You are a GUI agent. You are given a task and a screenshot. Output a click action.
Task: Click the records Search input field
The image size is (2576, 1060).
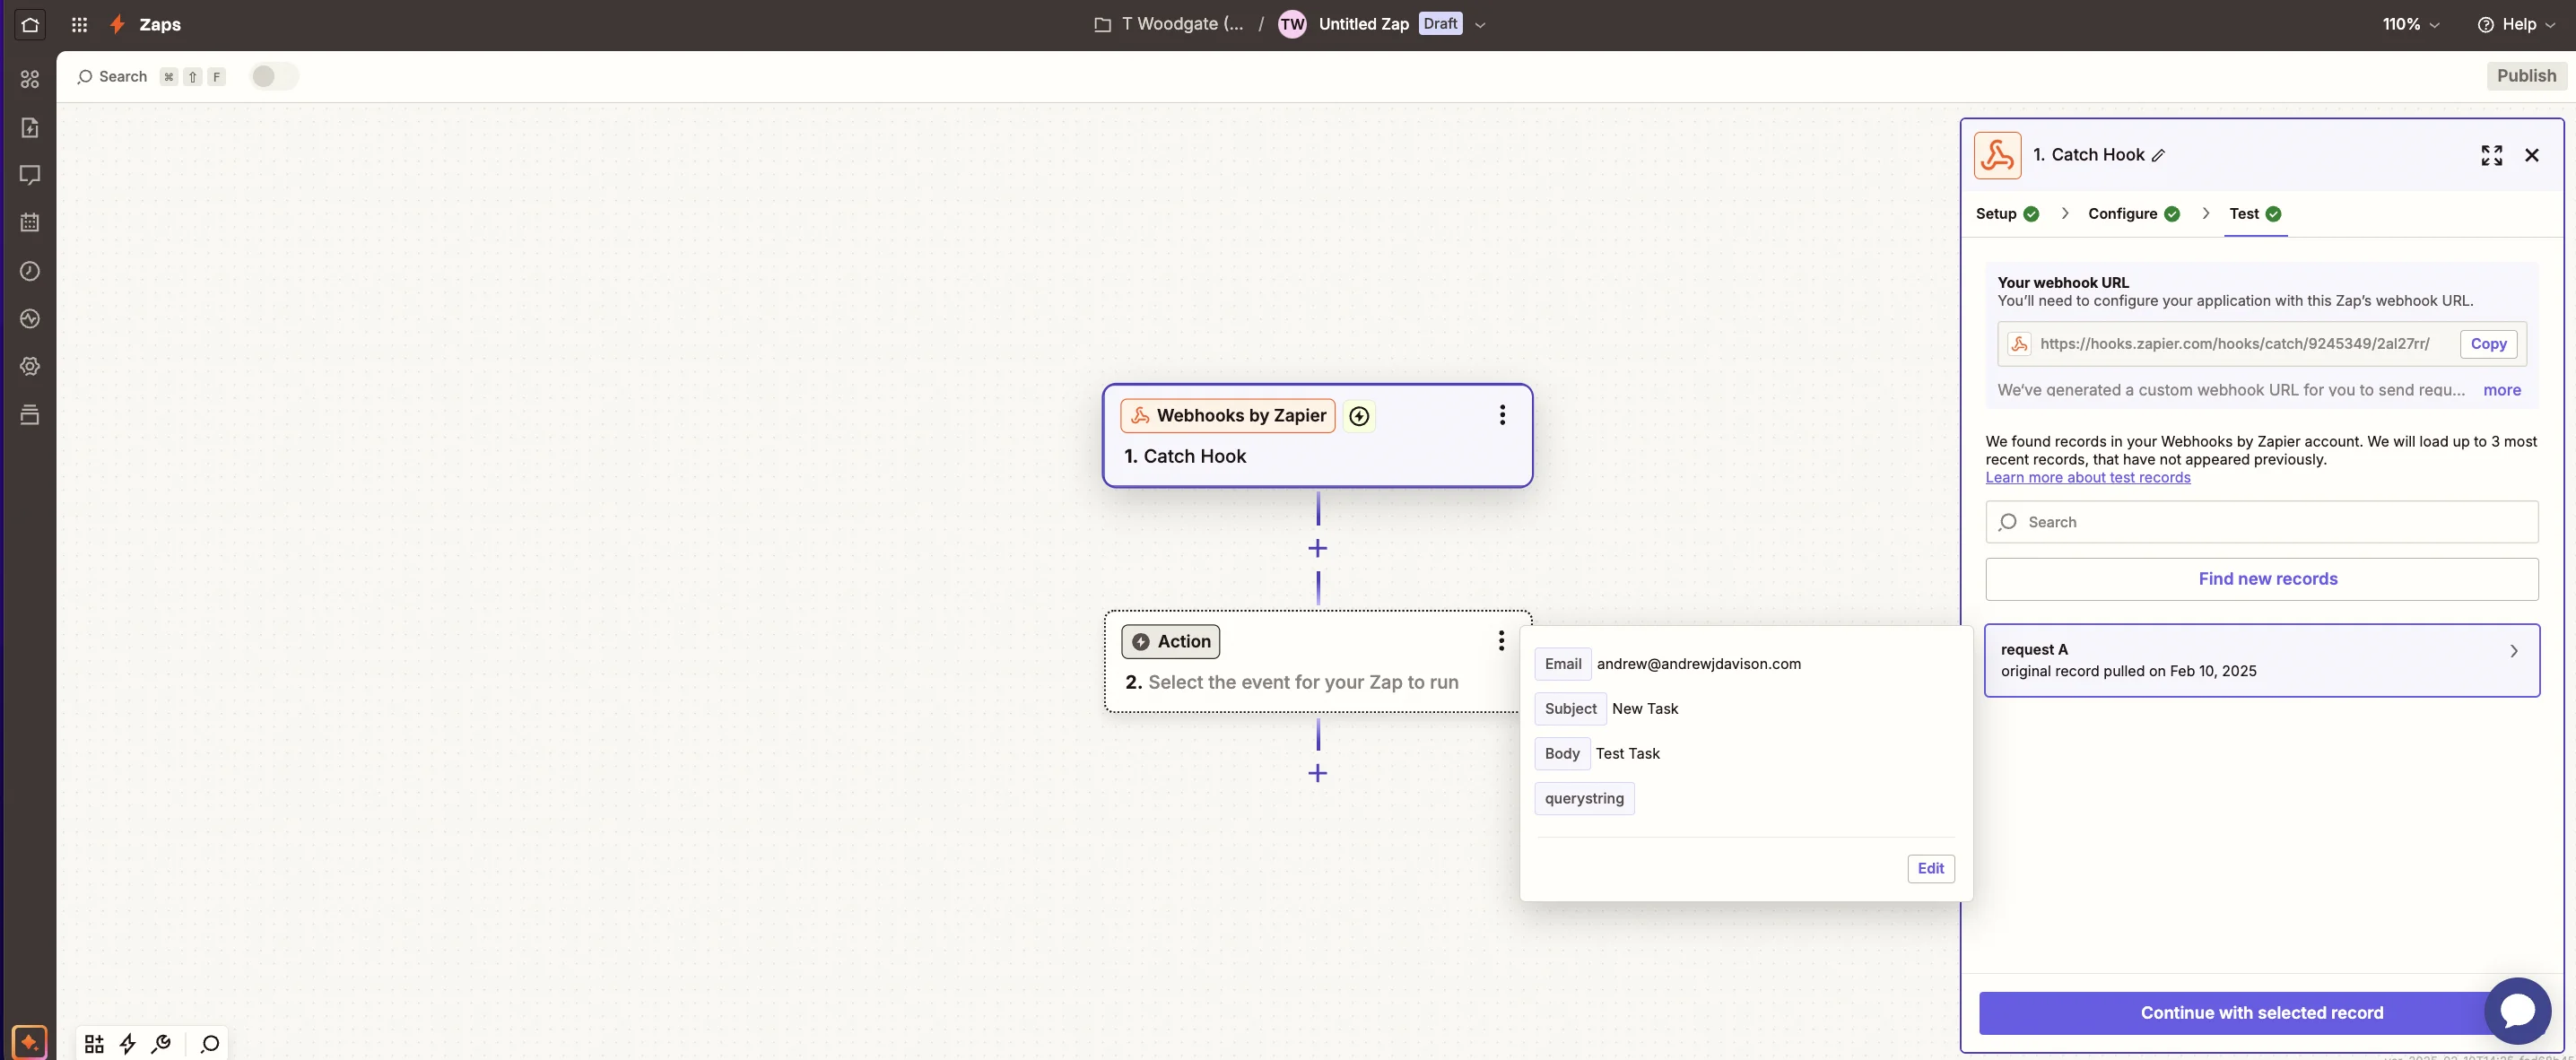(x=2261, y=522)
